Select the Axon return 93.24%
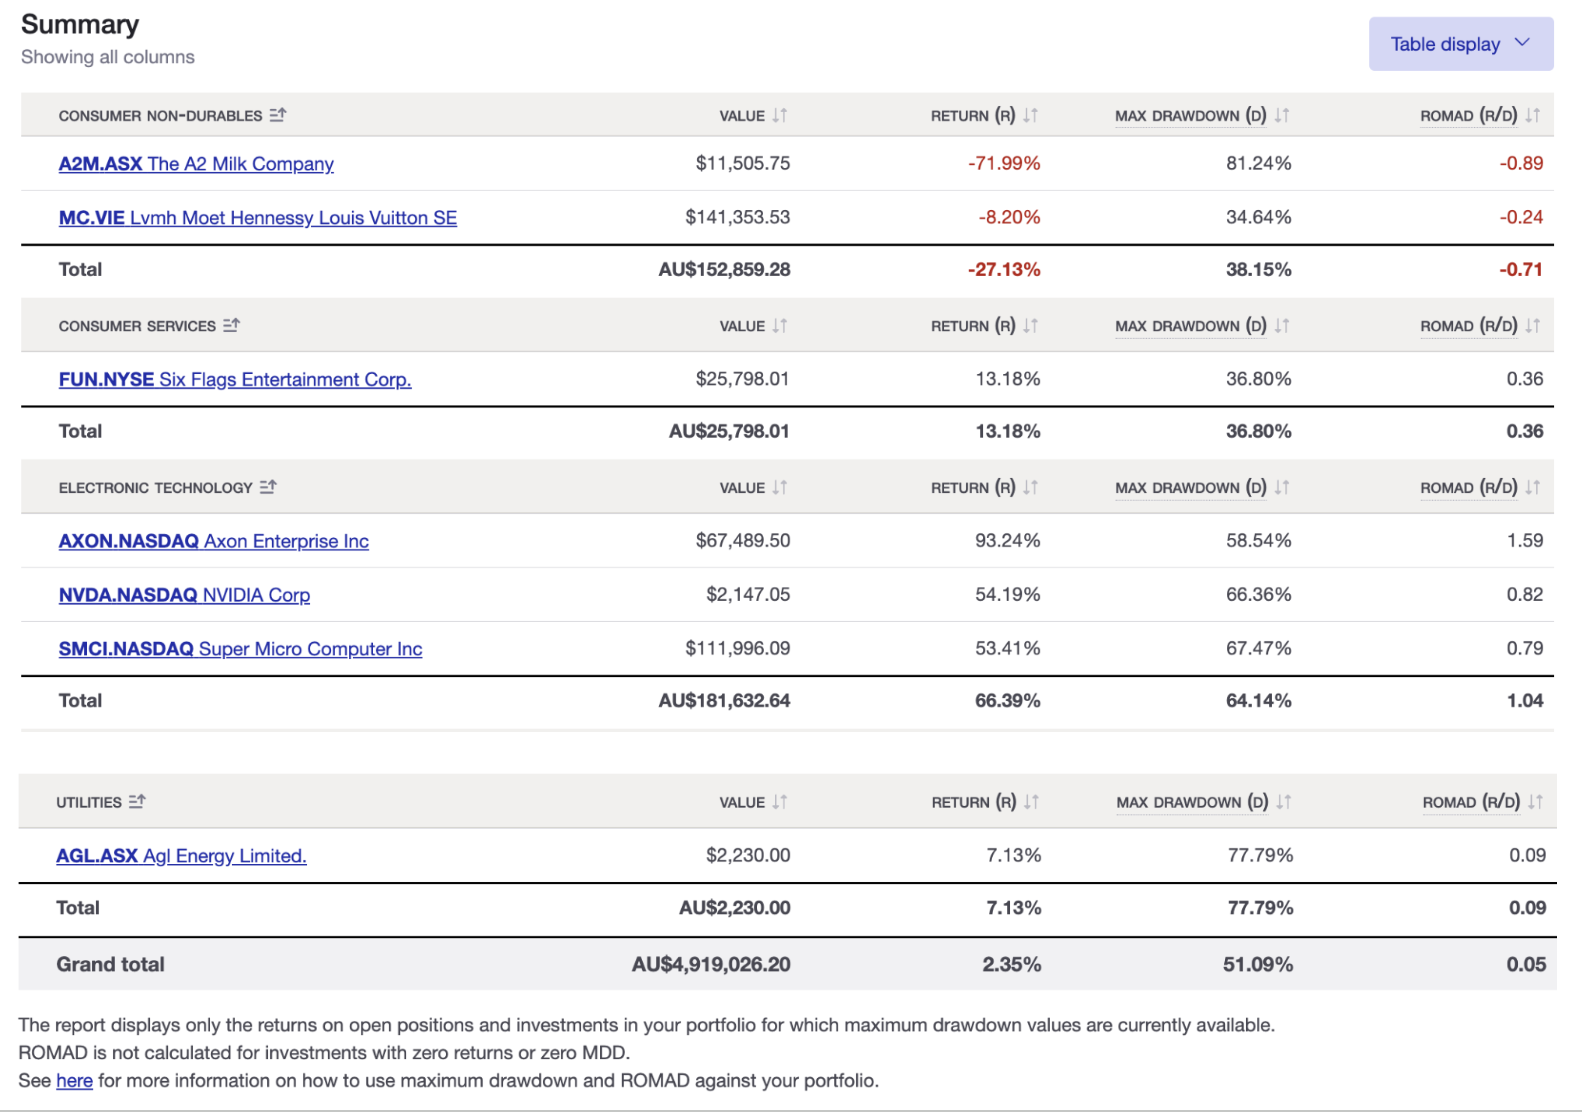 (x=1008, y=541)
